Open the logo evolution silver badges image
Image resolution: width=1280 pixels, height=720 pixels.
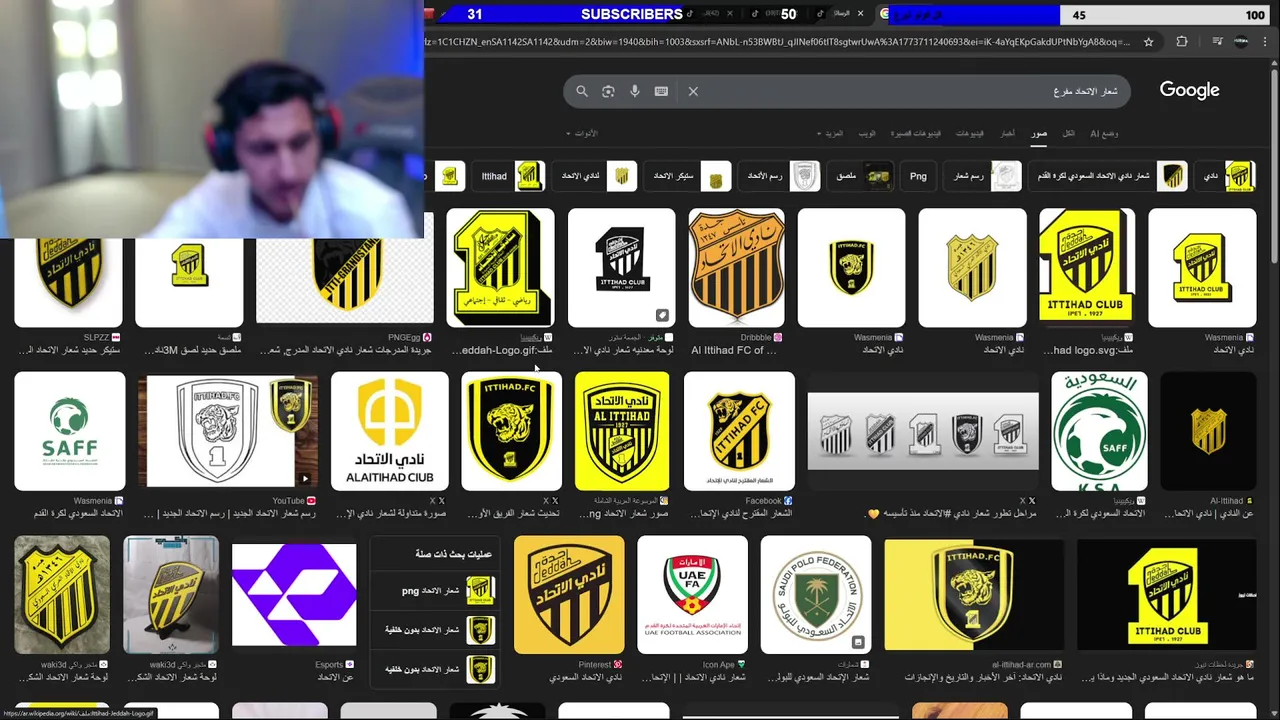pyautogui.click(x=923, y=431)
